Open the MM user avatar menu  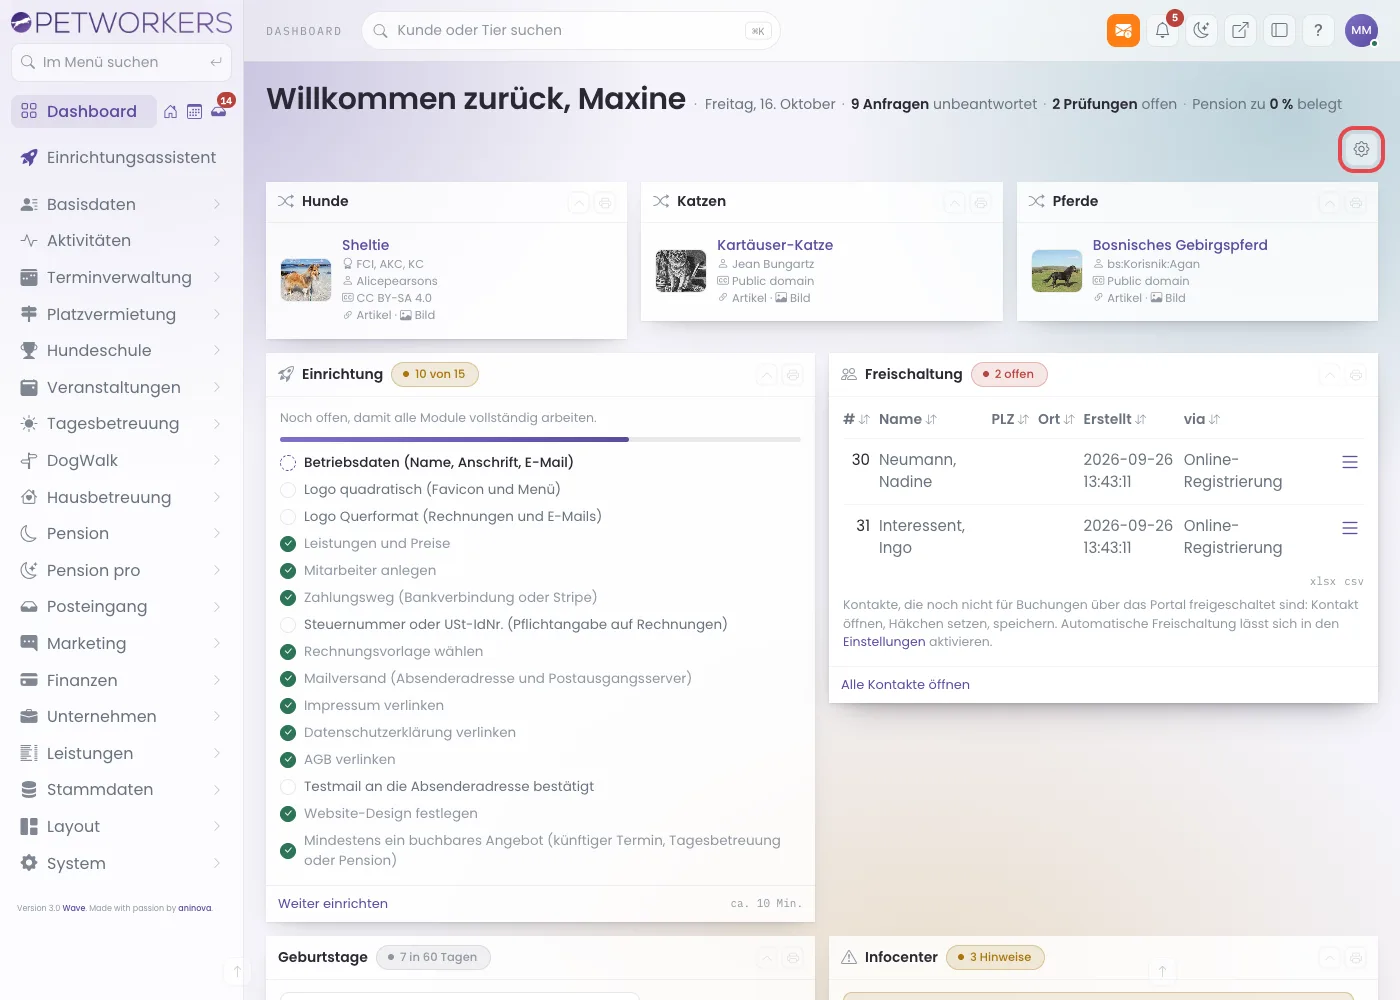click(x=1361, y=30)
